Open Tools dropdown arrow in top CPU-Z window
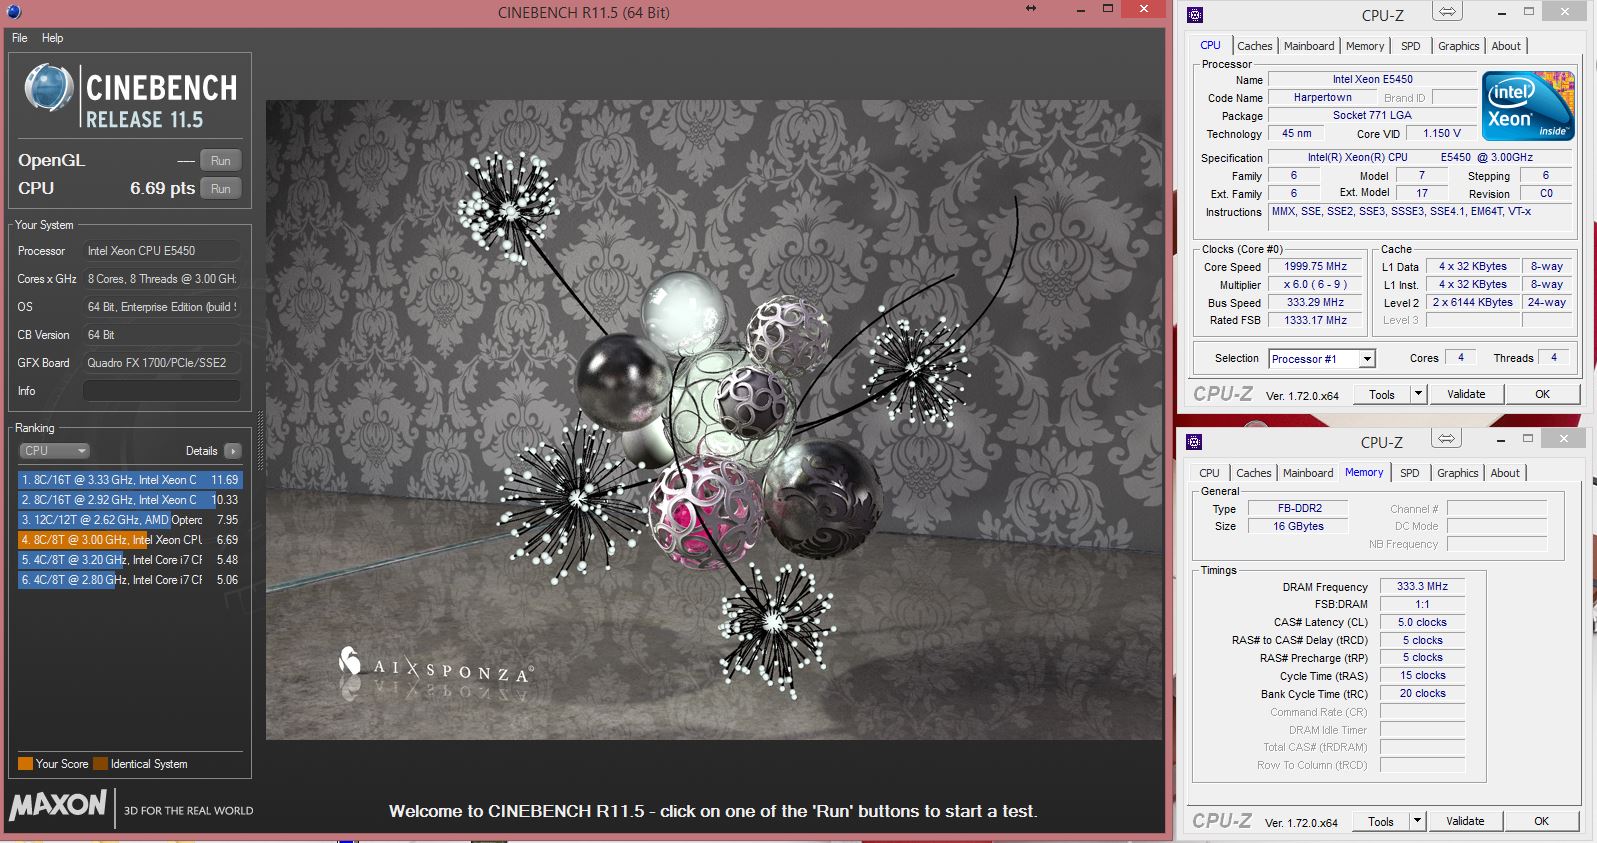 click(x=1417, y=395)
